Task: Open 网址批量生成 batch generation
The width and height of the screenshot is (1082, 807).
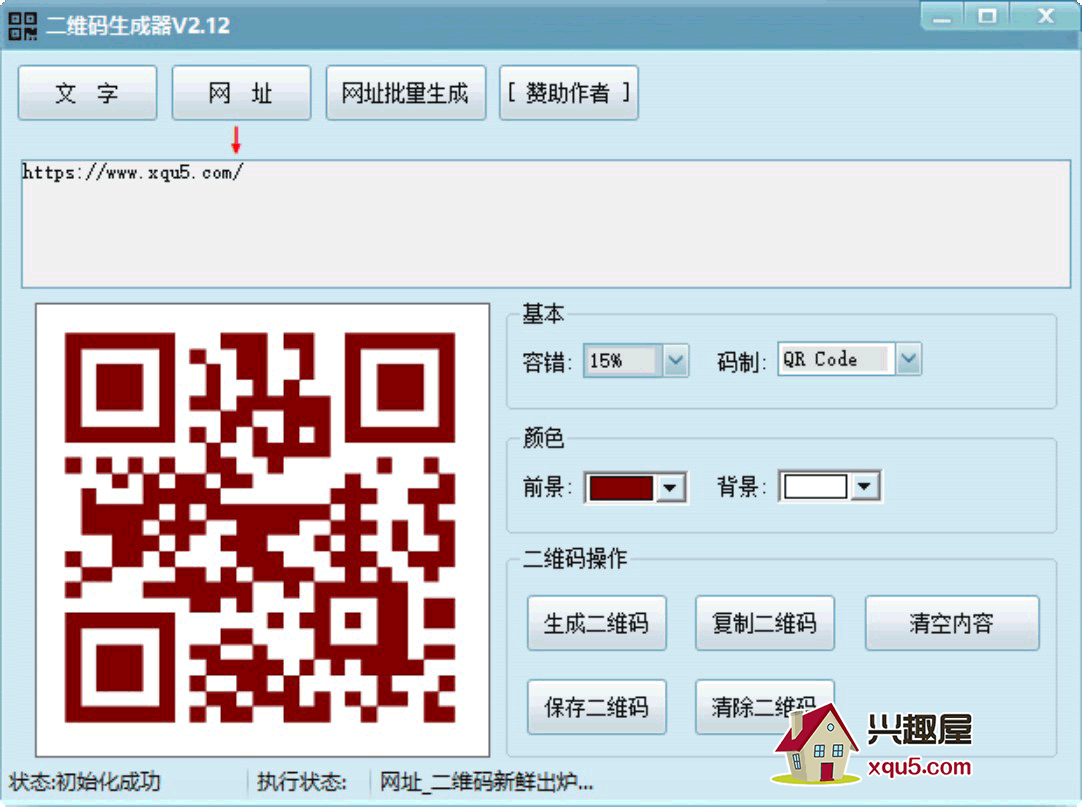Action: pos(406,93)
